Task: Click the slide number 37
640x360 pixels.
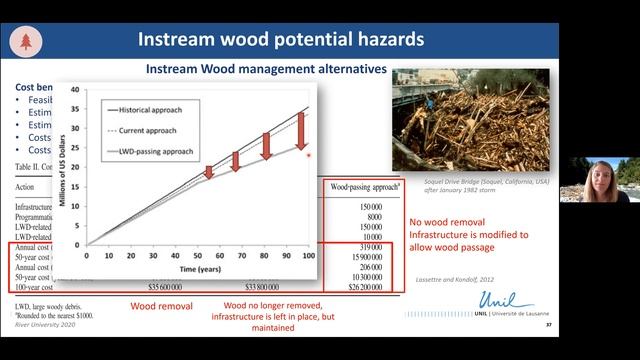Action: (549, 324)
